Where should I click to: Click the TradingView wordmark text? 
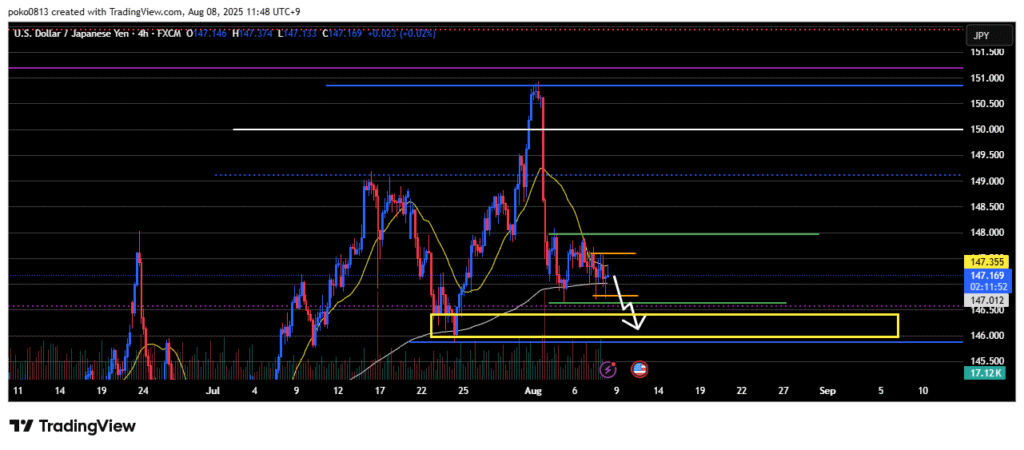tap(86, 426)
